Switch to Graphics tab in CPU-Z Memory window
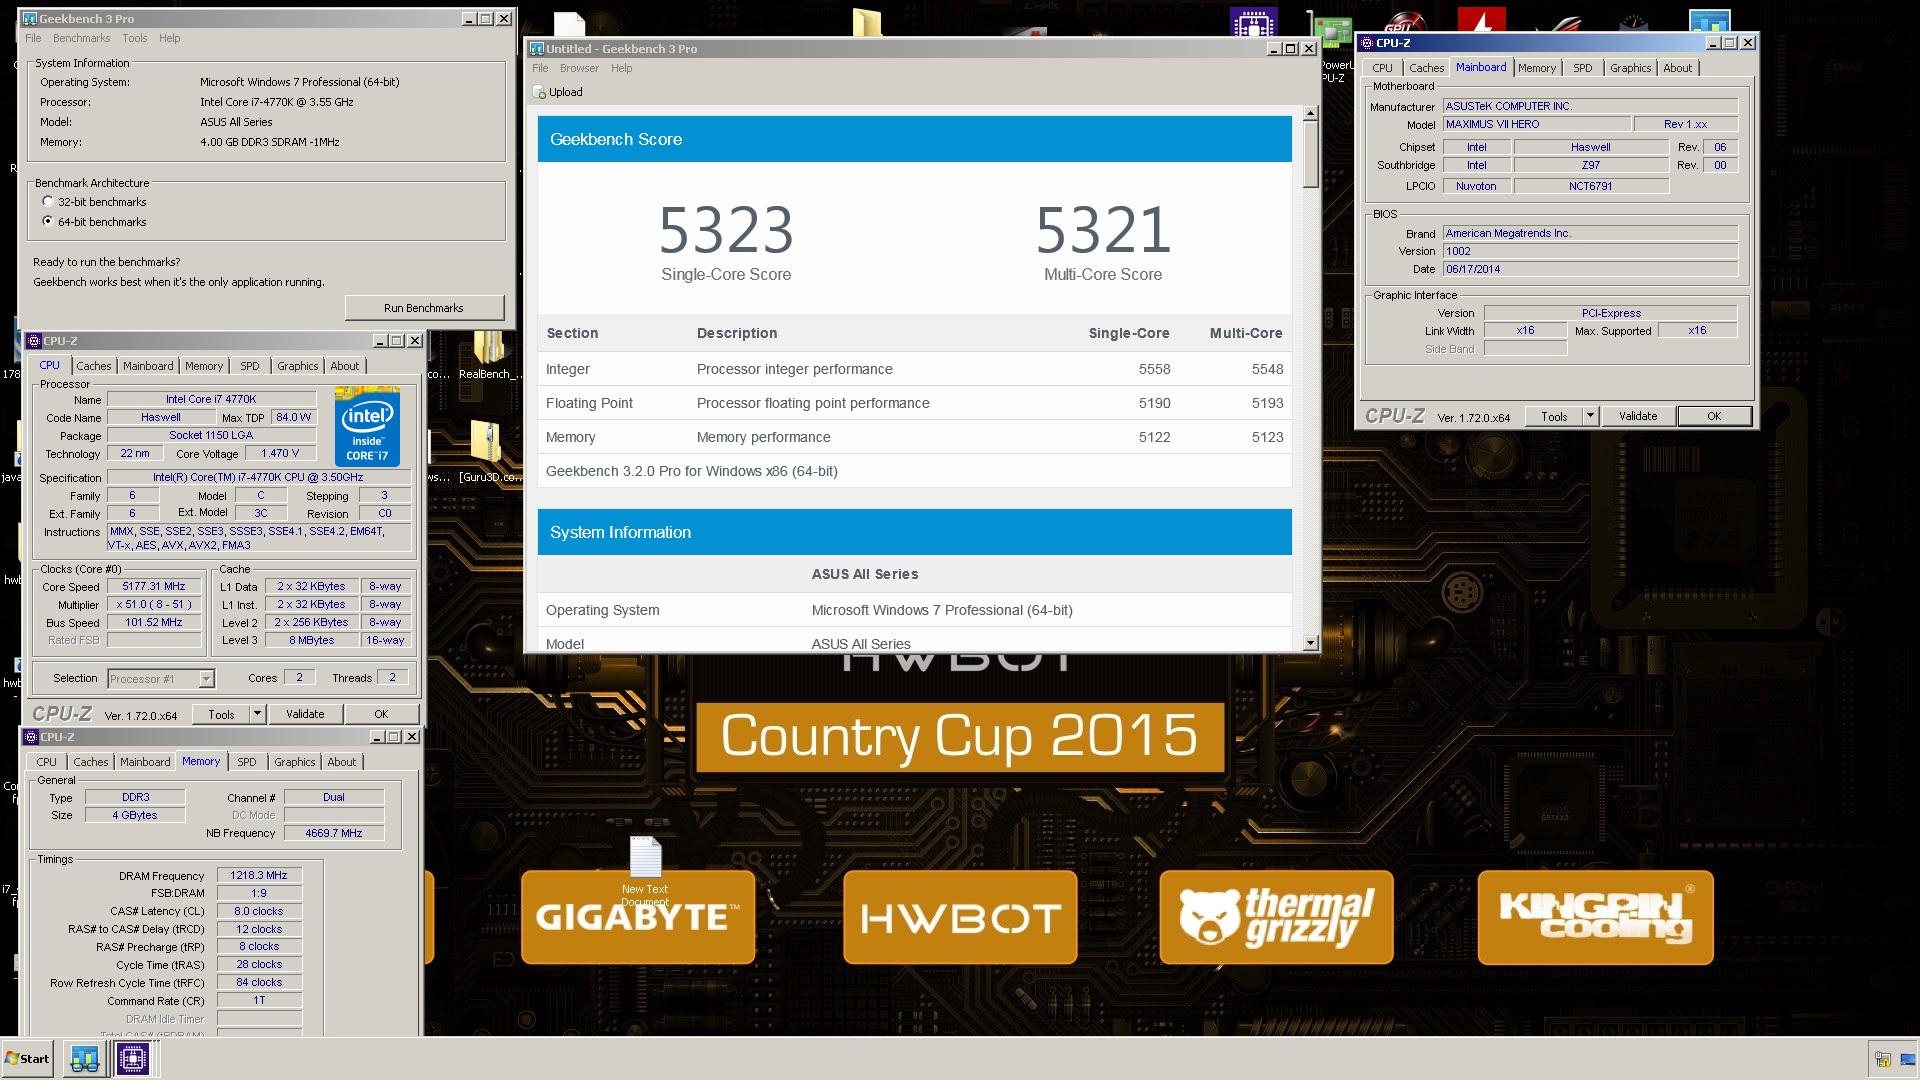The image size is (1920, 1080). click(294, 762)
